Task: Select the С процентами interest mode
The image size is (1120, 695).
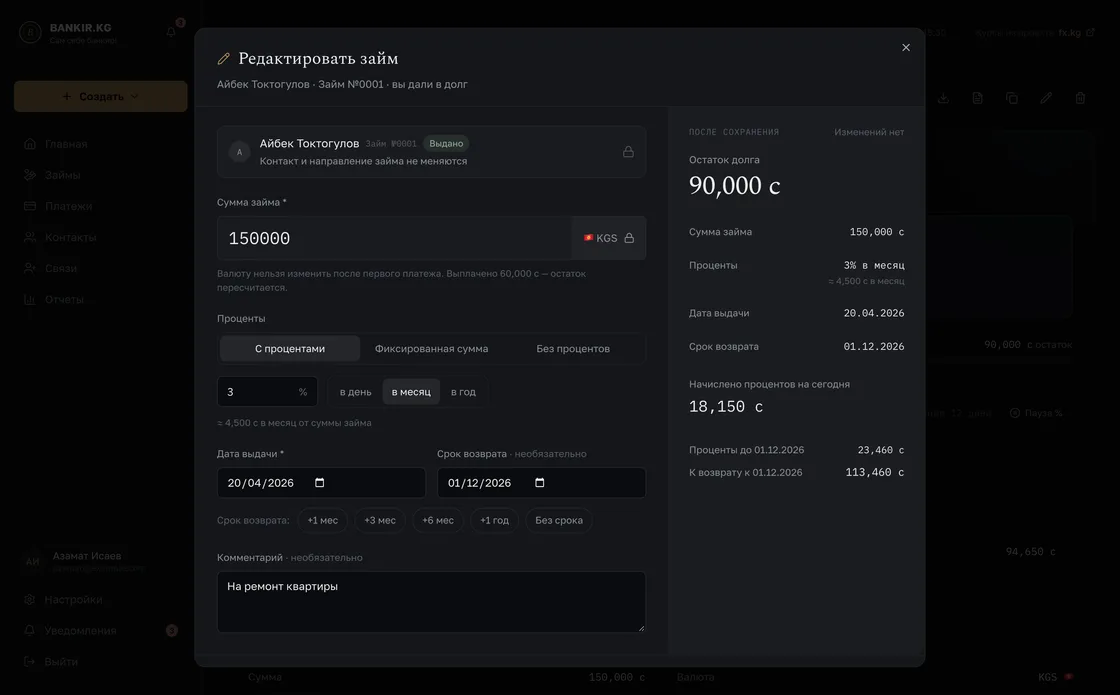Action: (x=290, y=349)
